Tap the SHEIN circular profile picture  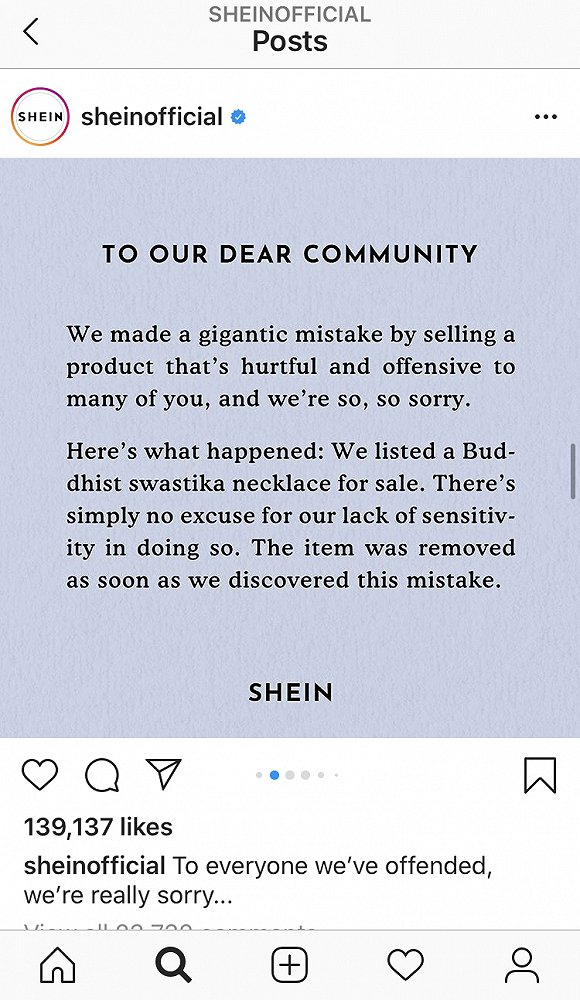point(39,116)
